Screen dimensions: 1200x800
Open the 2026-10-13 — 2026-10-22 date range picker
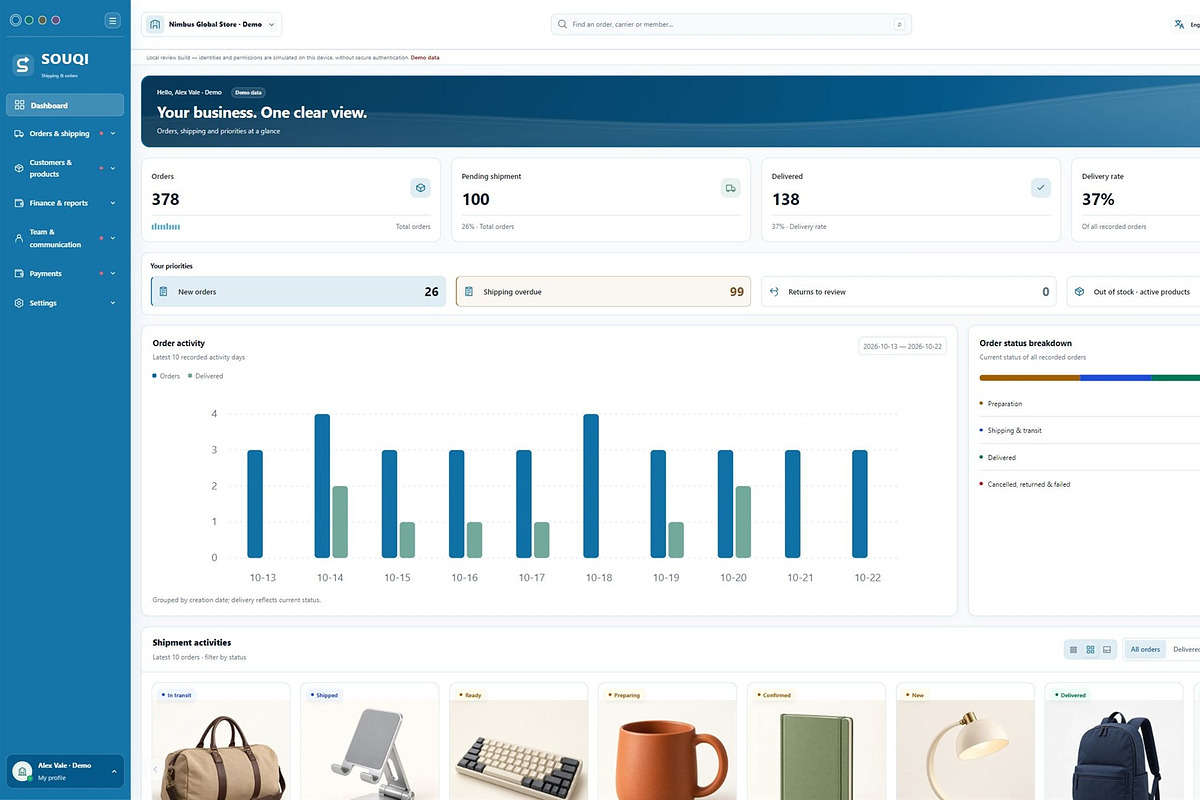(903, 346)
